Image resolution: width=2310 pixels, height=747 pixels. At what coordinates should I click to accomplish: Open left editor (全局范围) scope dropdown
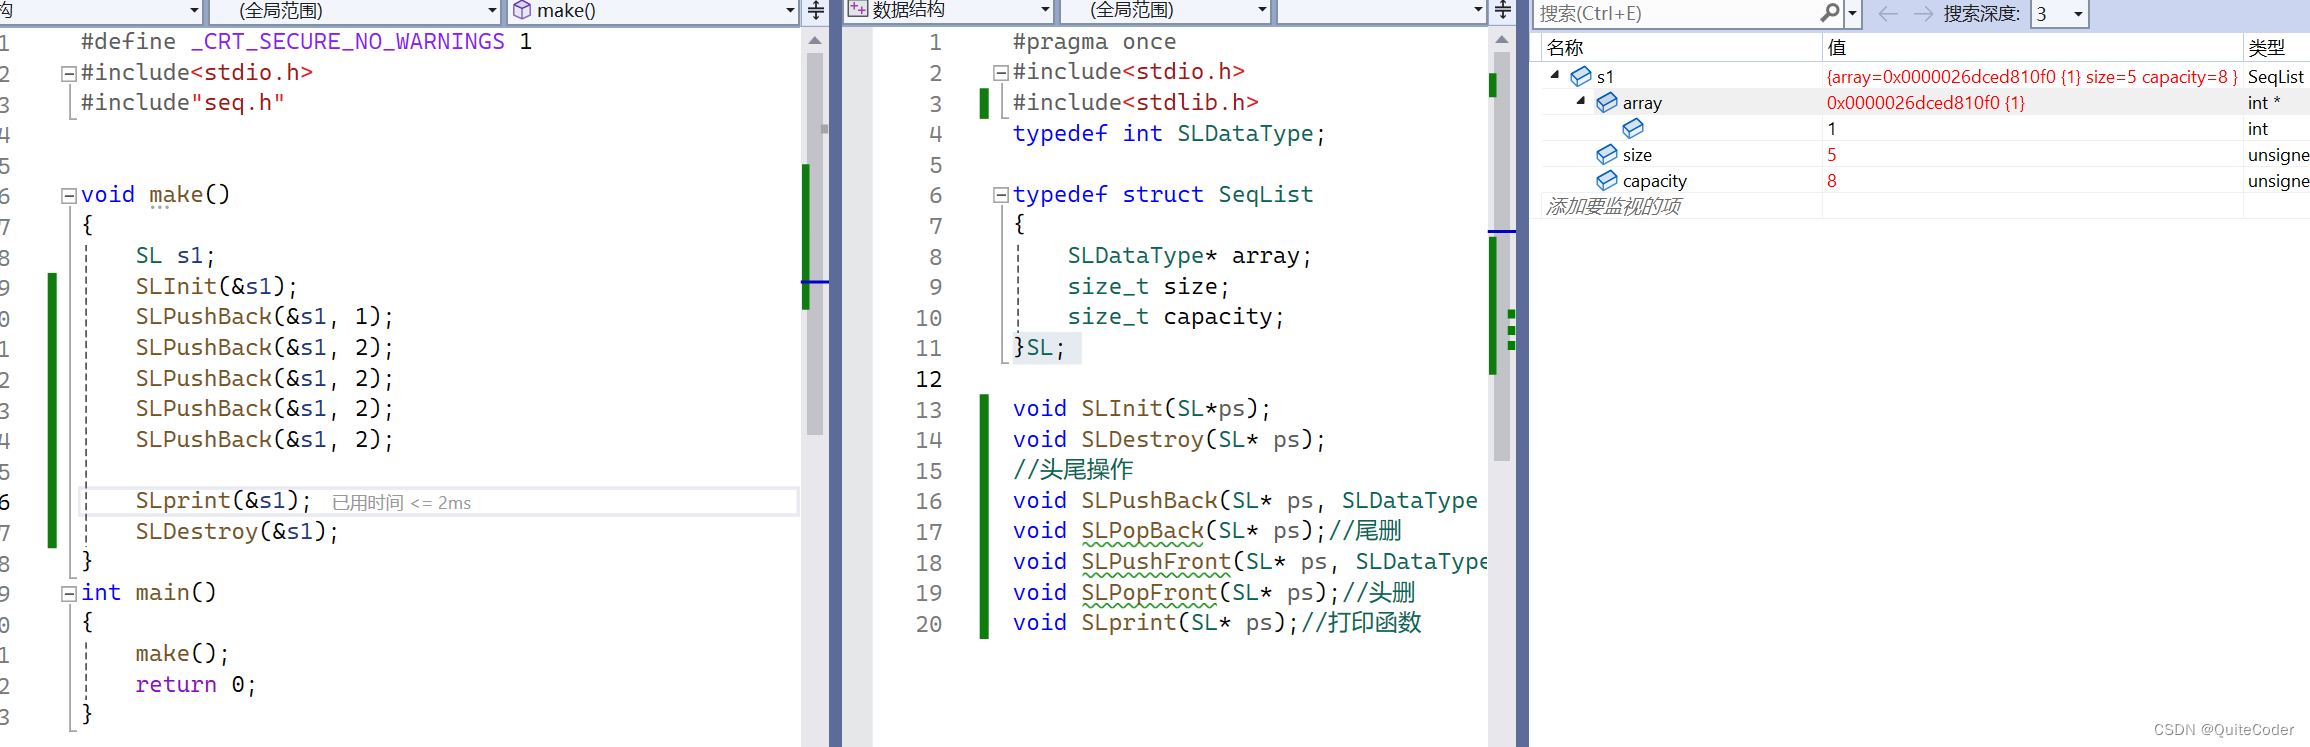pyautogui.click(x=492, y=11)
